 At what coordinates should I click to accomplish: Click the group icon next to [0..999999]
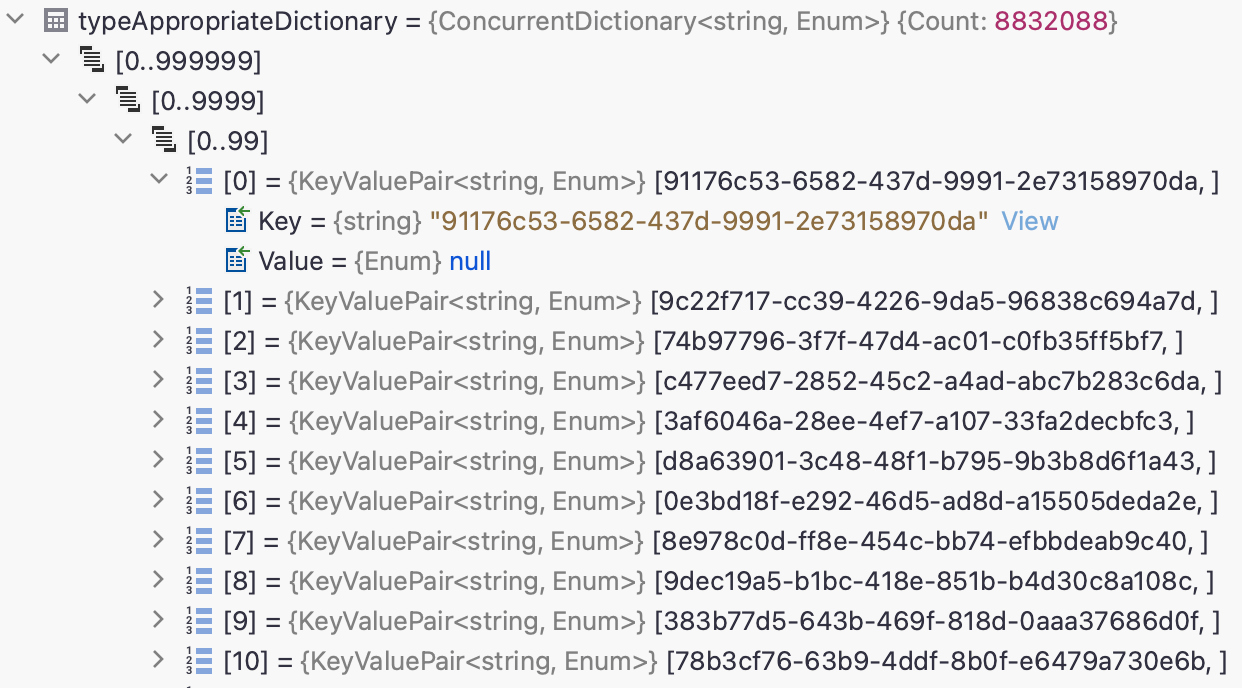[91, 60]
